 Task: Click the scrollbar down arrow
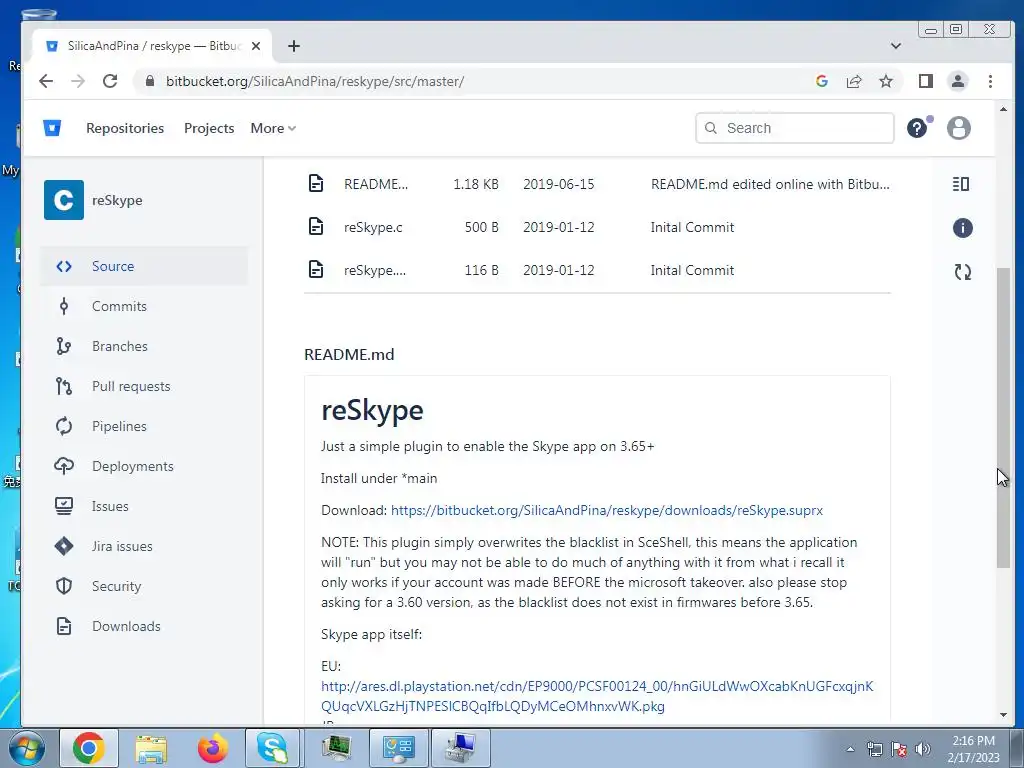coord(1004,714)
